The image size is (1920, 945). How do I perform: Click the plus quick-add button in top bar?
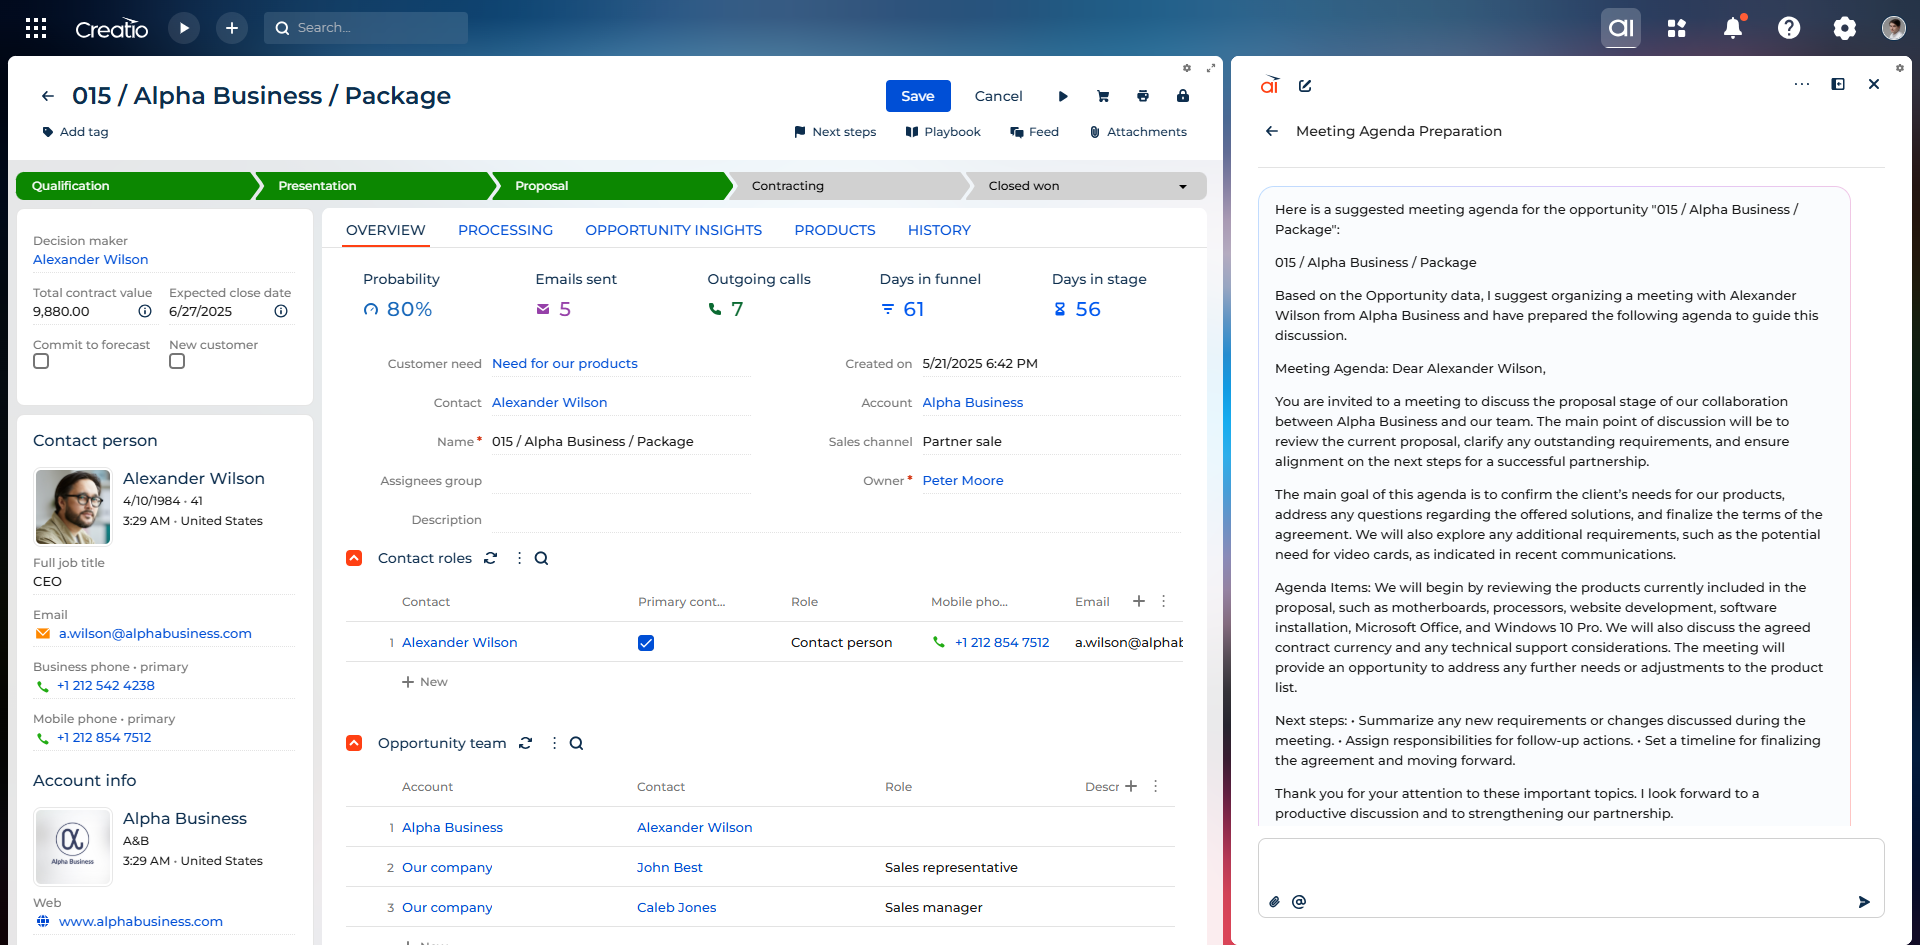coord(232,28)
